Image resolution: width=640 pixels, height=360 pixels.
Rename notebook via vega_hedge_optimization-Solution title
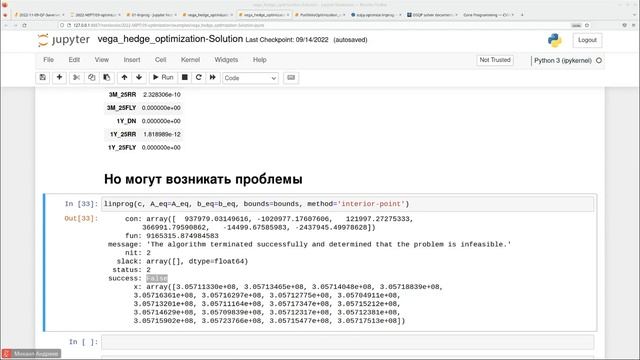click(170, 39)
